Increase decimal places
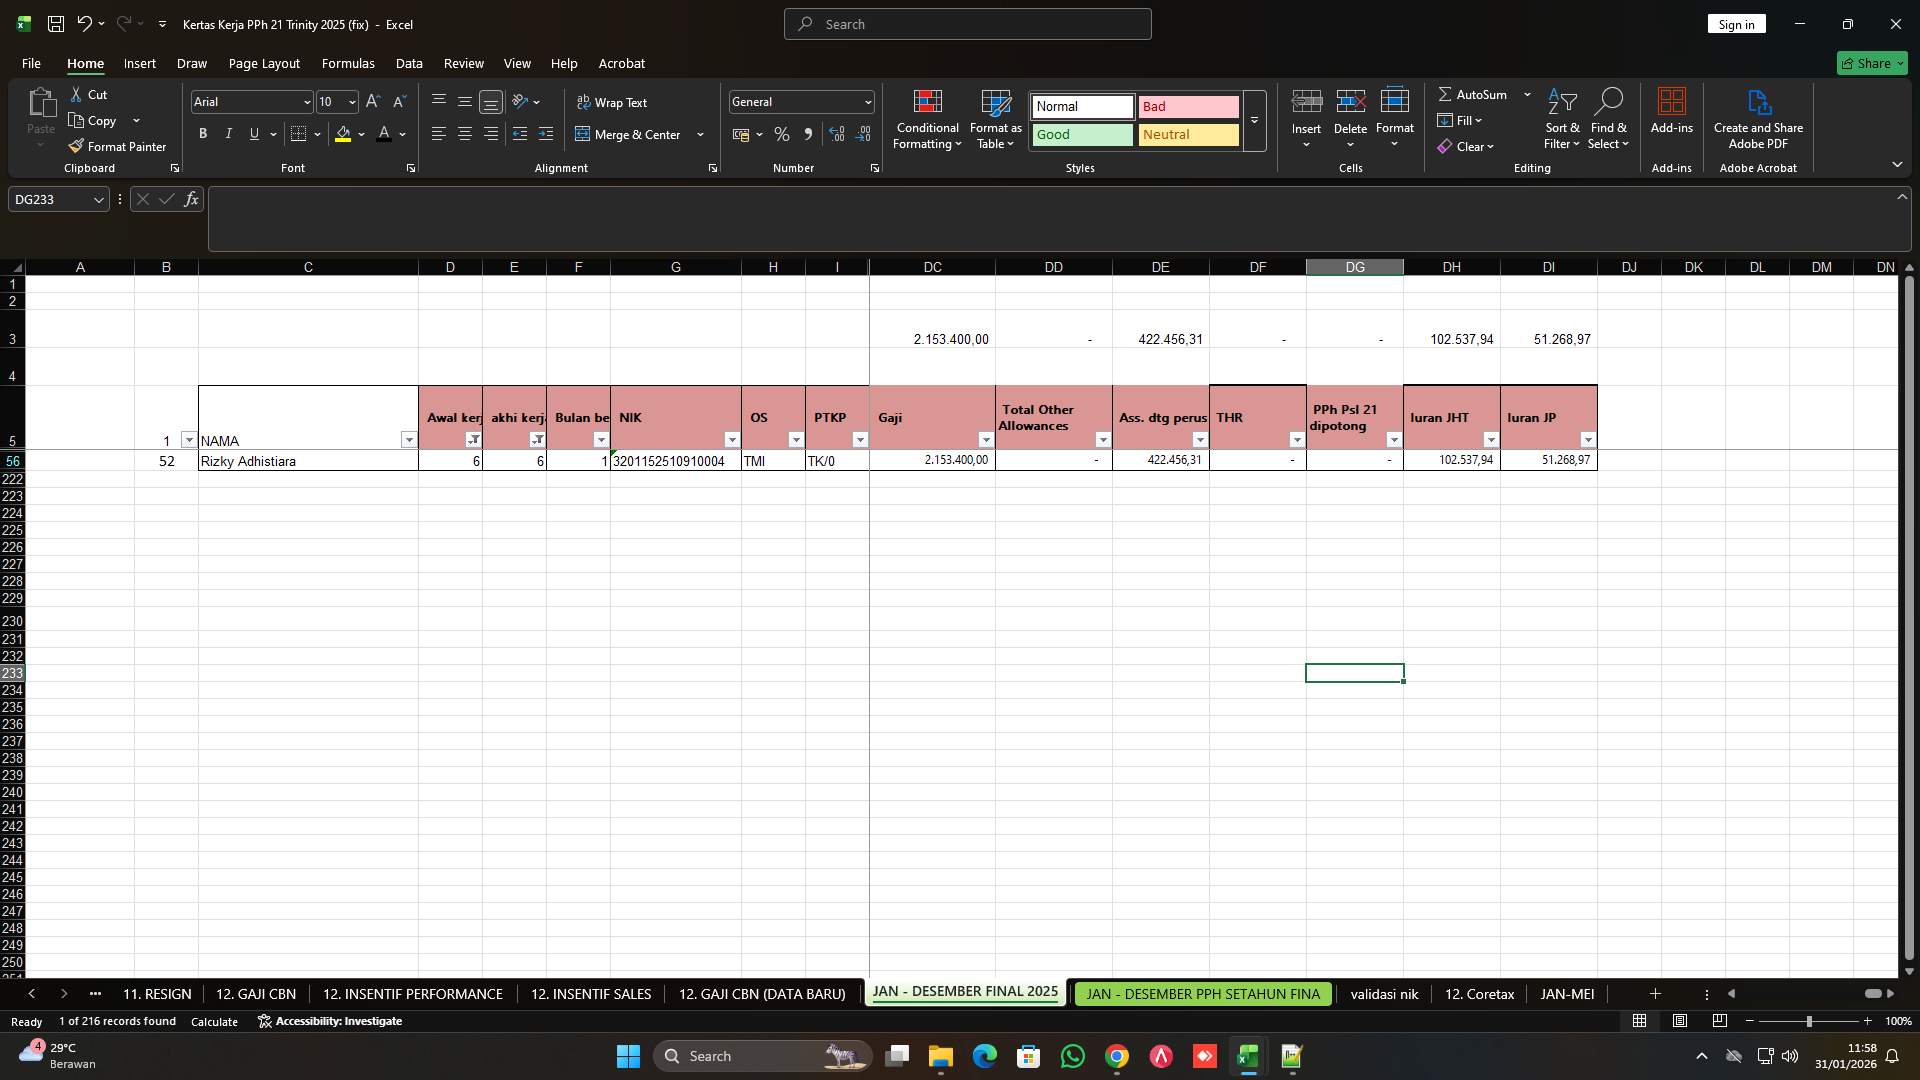 (x=837, y=133)
